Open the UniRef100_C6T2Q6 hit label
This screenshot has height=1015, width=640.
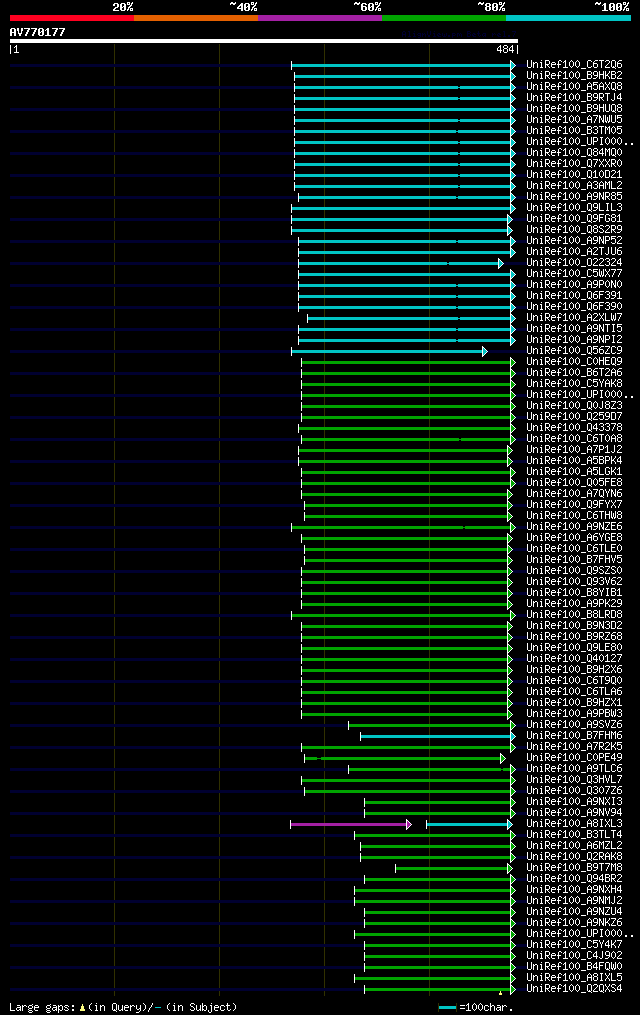coord(574,65)
